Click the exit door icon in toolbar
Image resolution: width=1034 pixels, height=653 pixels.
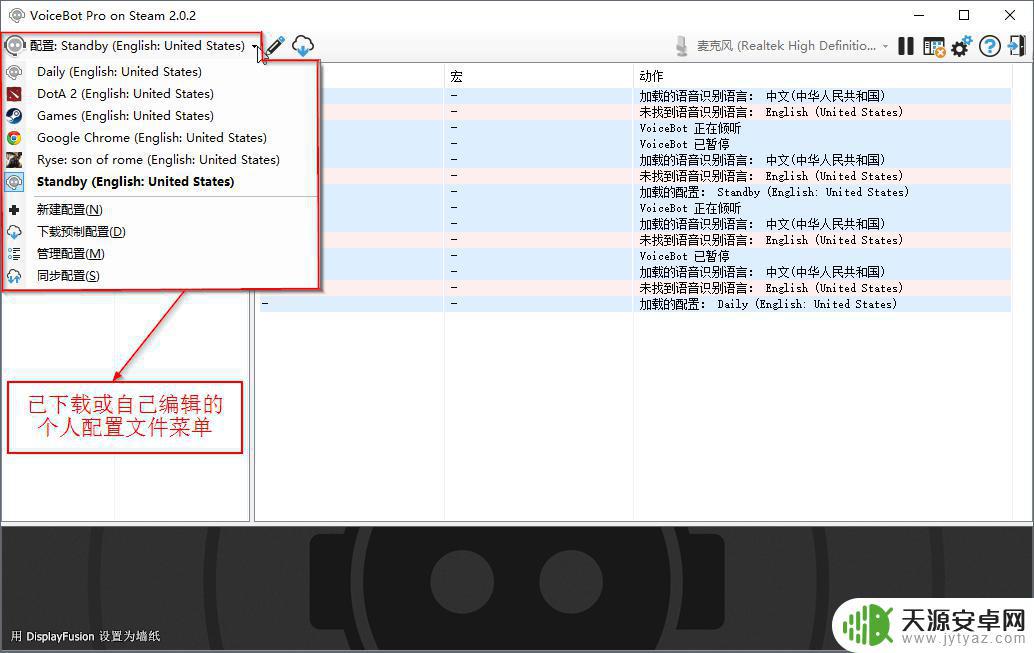[x=1017, y=46]
